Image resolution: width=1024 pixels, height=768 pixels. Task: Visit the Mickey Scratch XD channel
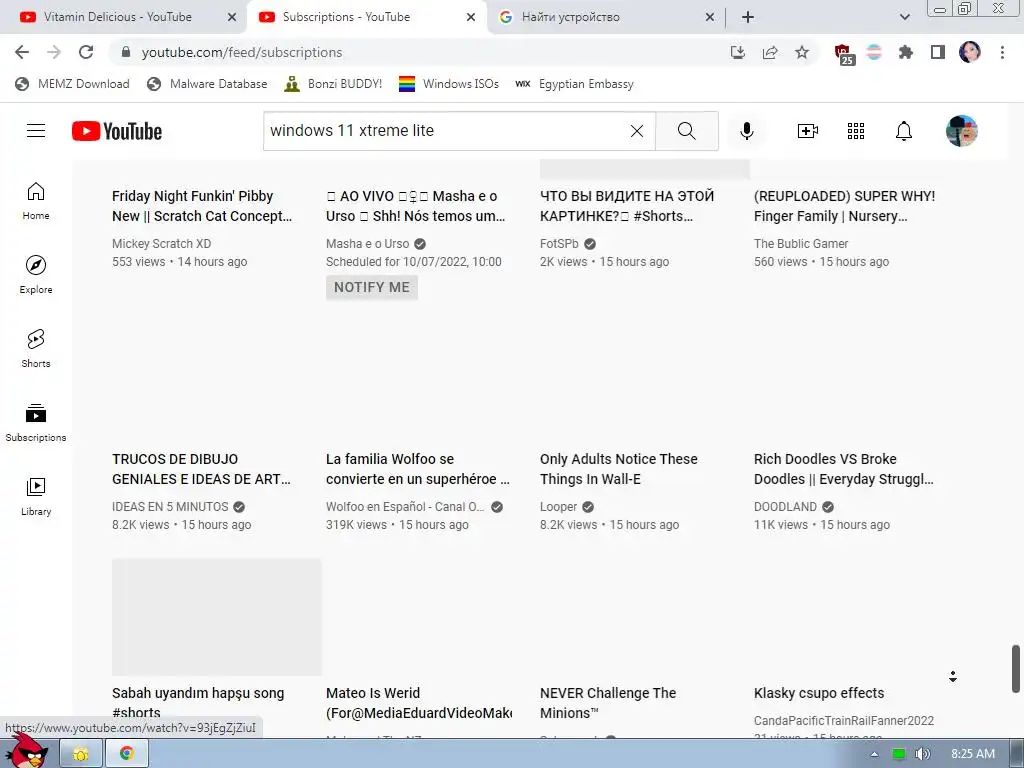(x=161, y=244)
